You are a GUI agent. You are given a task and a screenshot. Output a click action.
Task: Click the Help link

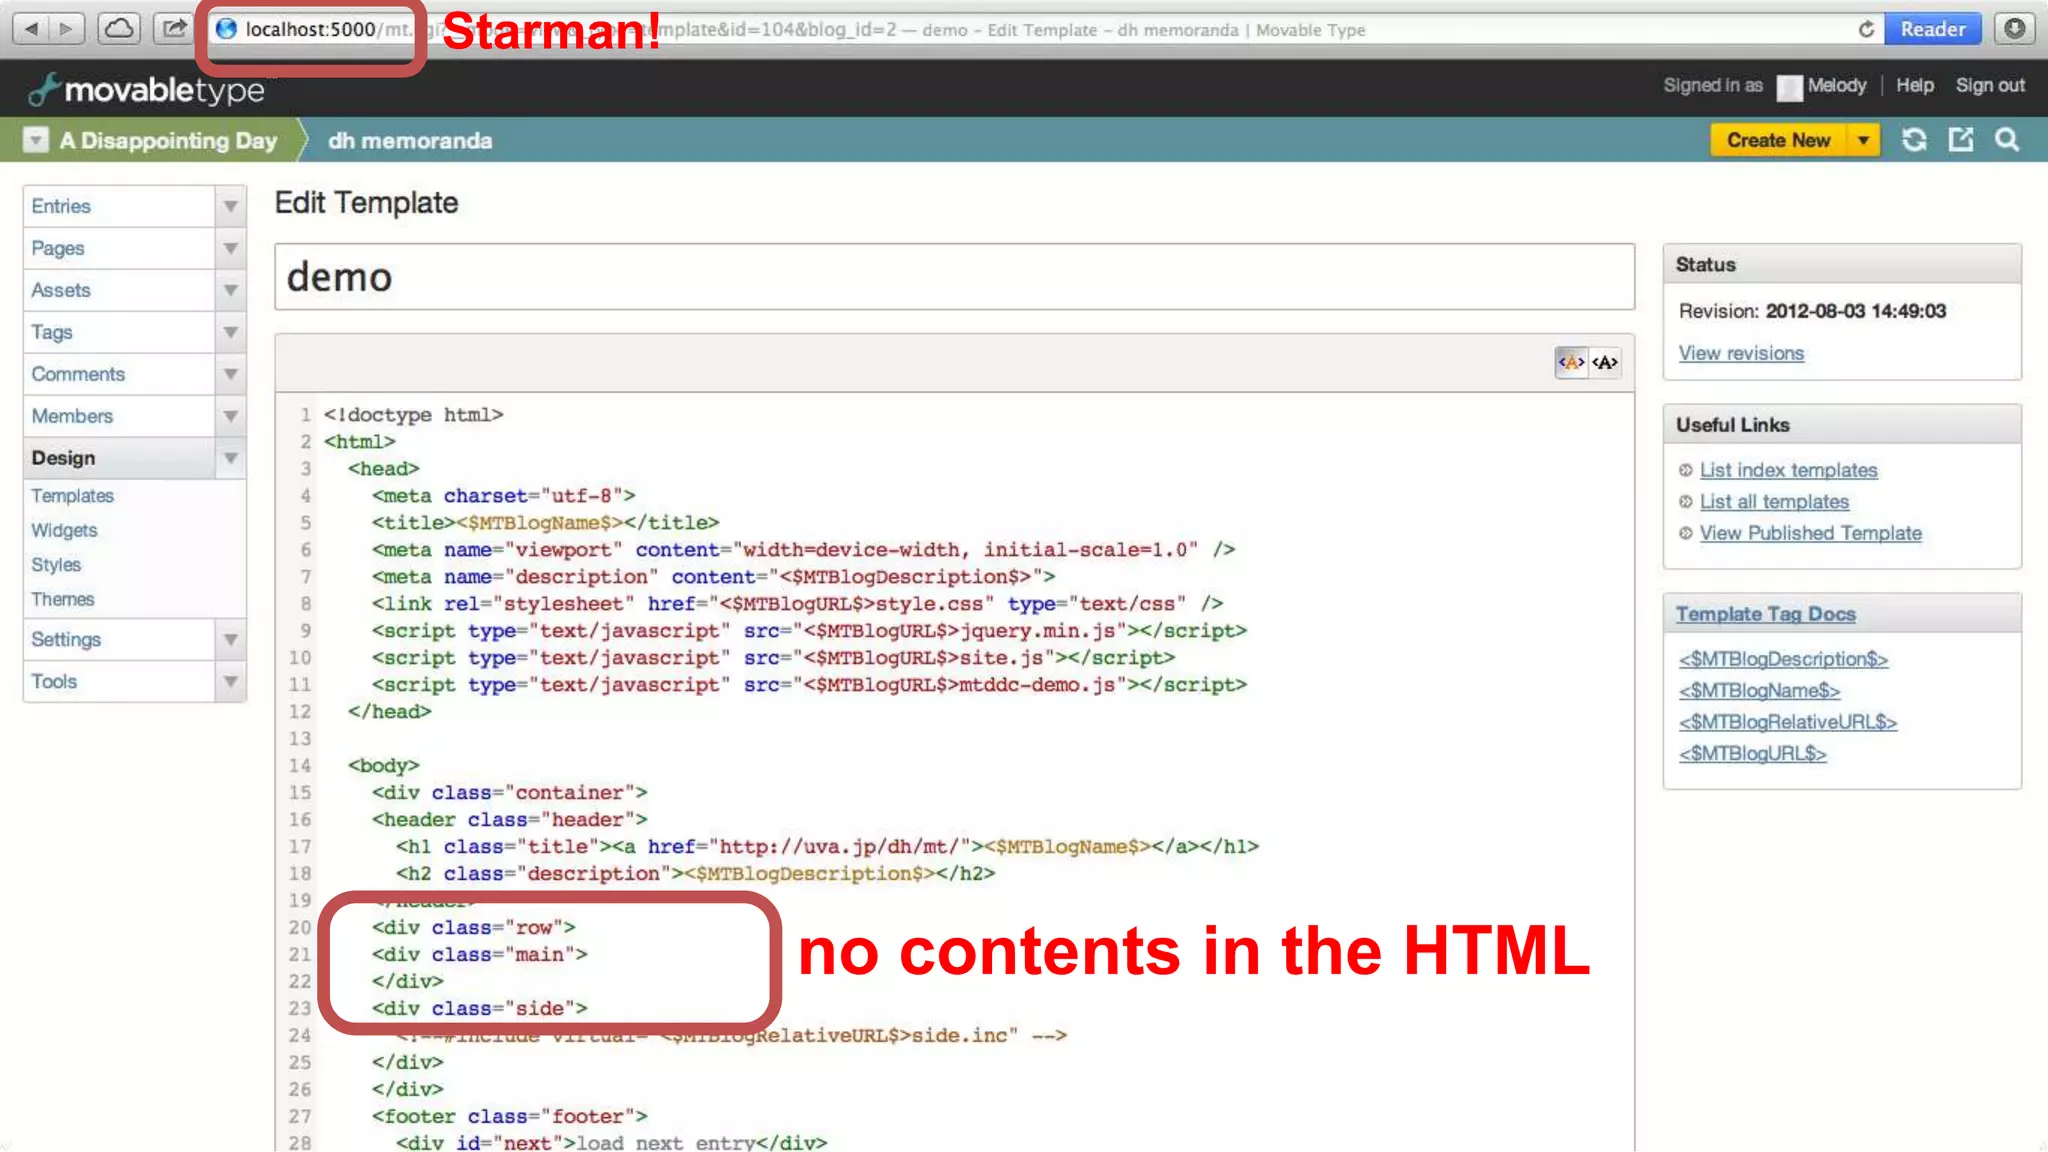click(x=1915, y=85)
